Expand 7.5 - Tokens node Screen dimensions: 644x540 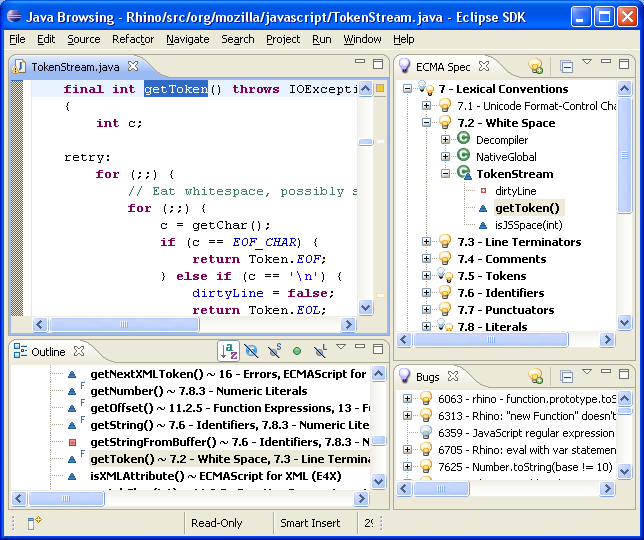click(x=426, y=276)
